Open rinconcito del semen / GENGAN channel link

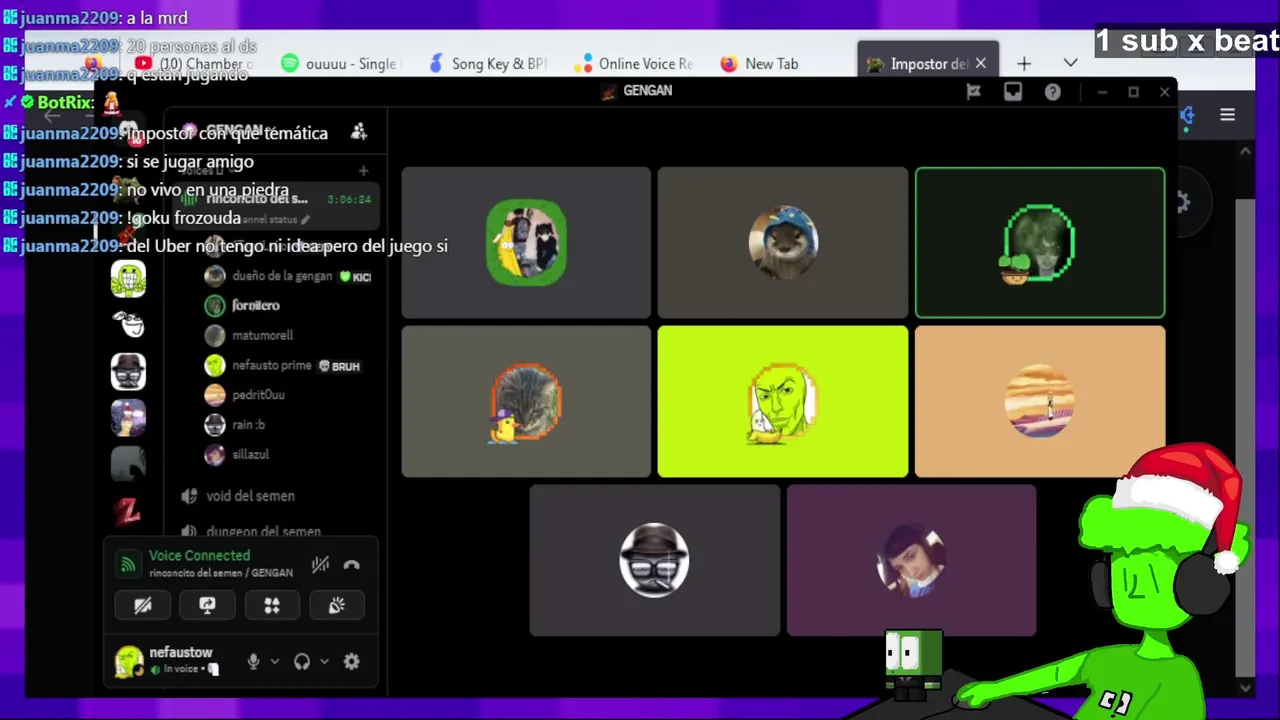coord(221,573)
